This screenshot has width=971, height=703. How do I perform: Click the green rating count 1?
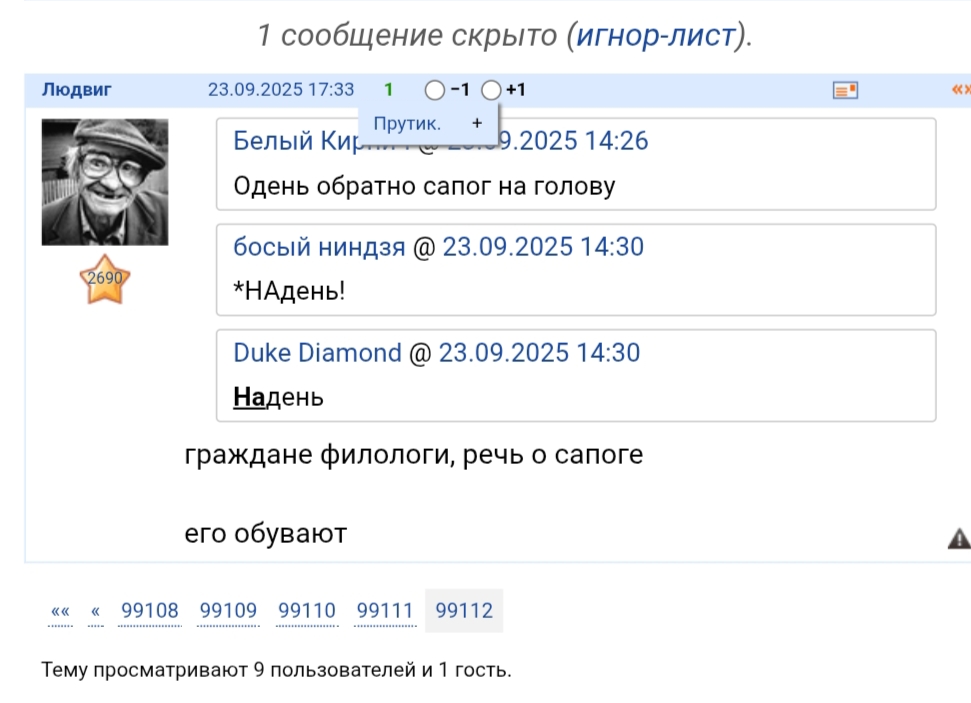click(x=389, y=90)
